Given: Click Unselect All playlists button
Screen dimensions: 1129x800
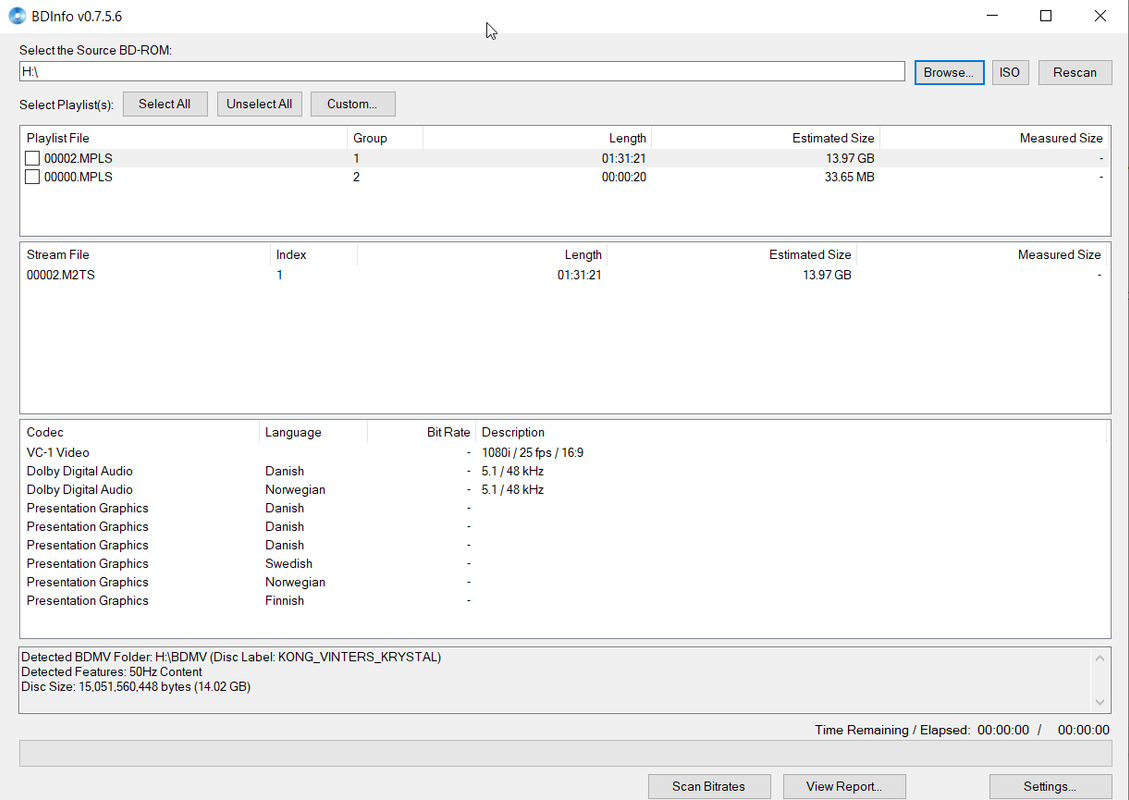Looking at the screenshot, I should [259, 104].
